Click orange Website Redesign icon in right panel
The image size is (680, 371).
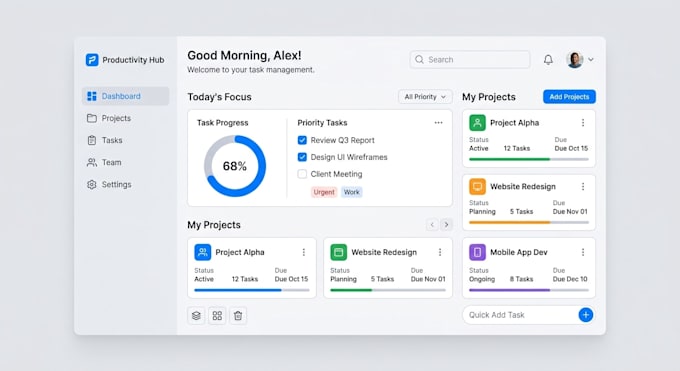point(477,187)
